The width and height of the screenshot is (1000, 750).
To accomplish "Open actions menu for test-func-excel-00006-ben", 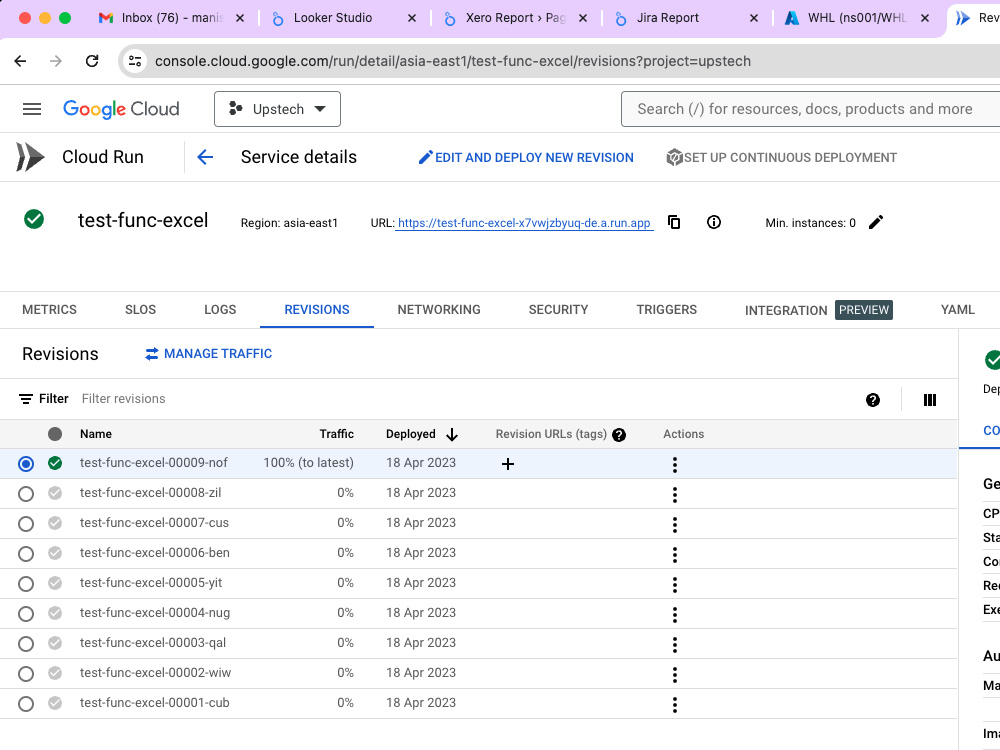I will pyautogui.click(x=675, y=554).
